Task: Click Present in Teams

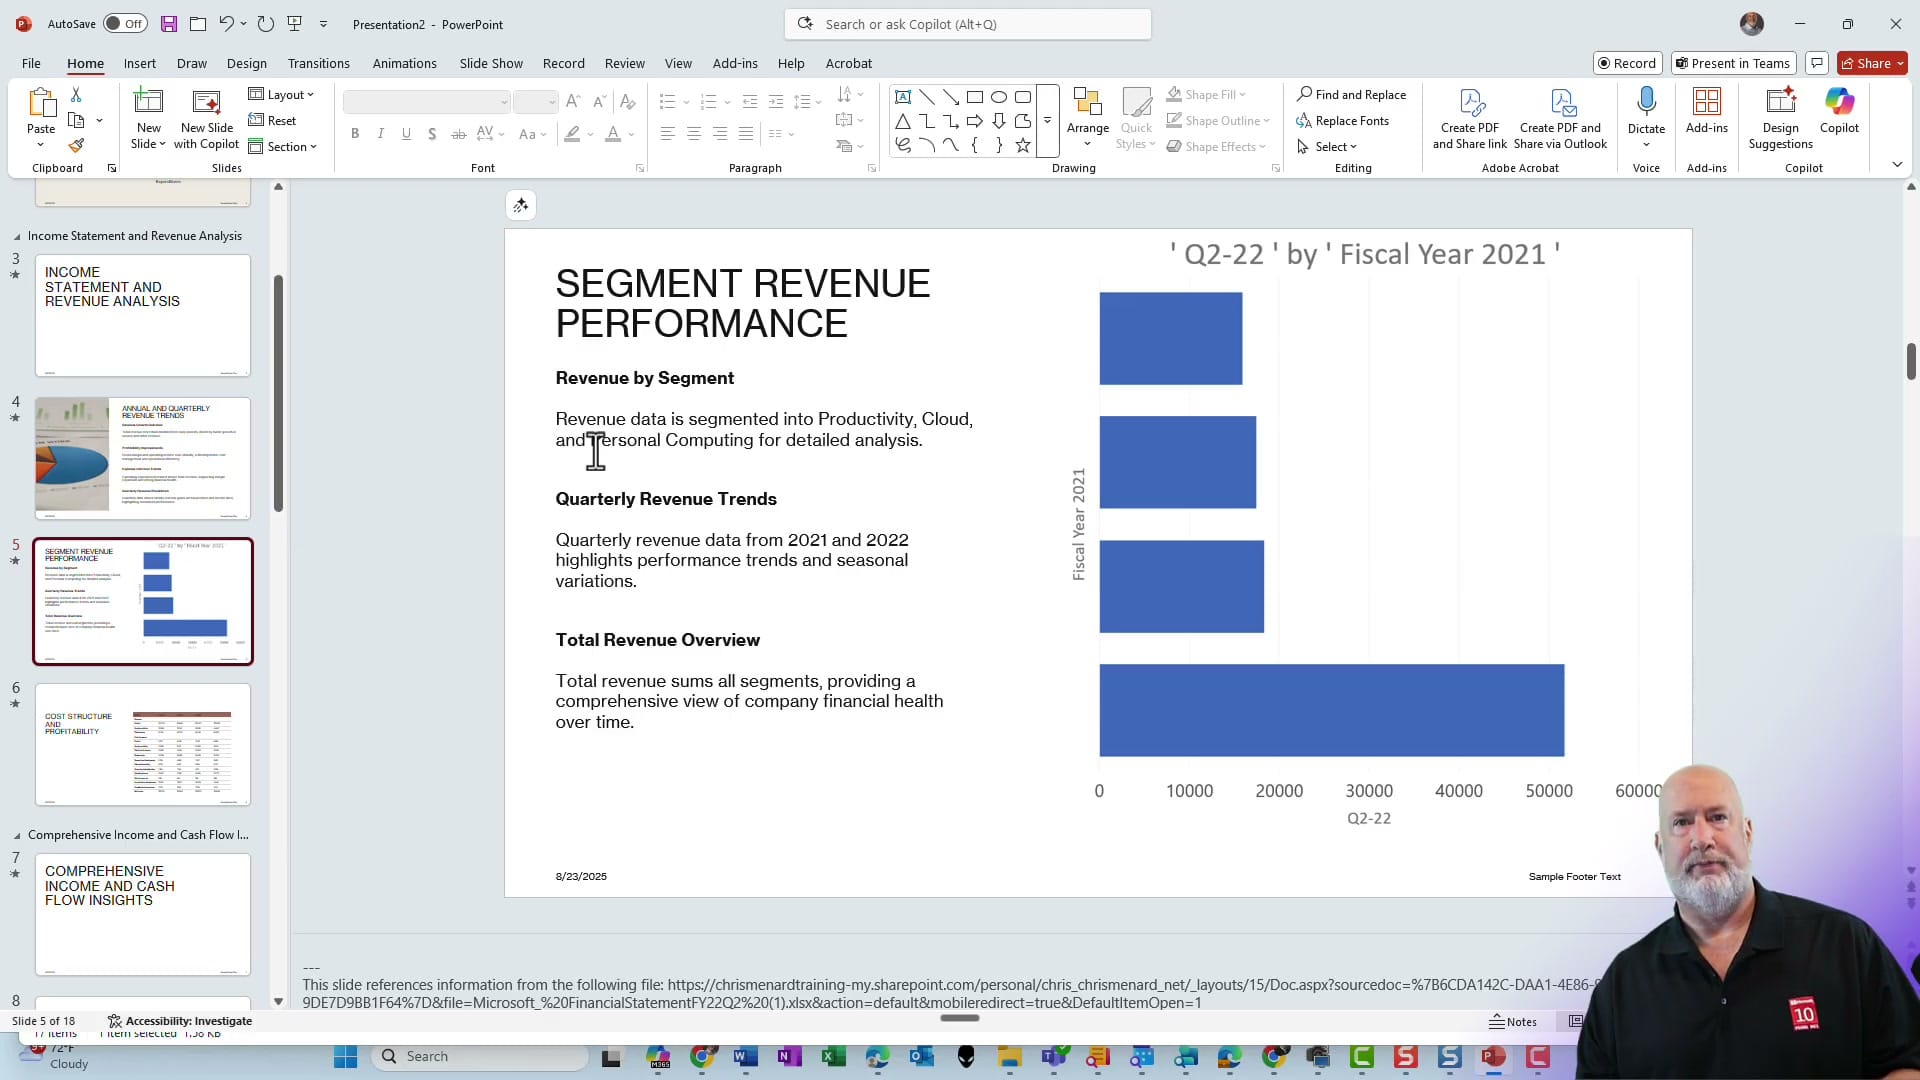Action: coord(1733,63)
